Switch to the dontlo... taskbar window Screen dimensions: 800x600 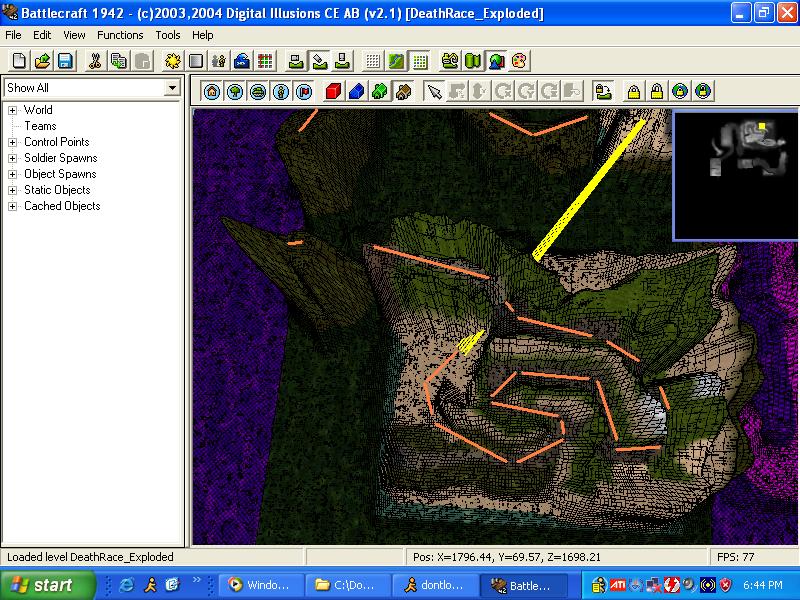click(436, 585)
